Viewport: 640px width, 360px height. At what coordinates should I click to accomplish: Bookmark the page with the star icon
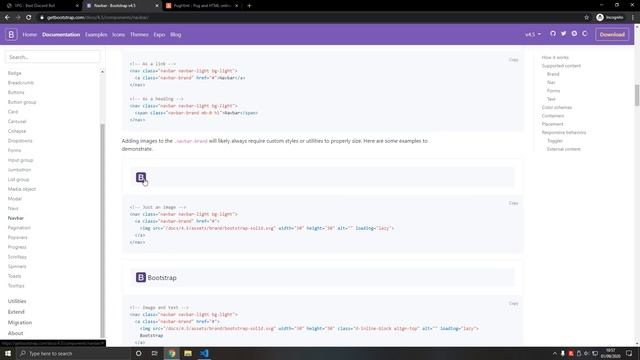(587, 18)
